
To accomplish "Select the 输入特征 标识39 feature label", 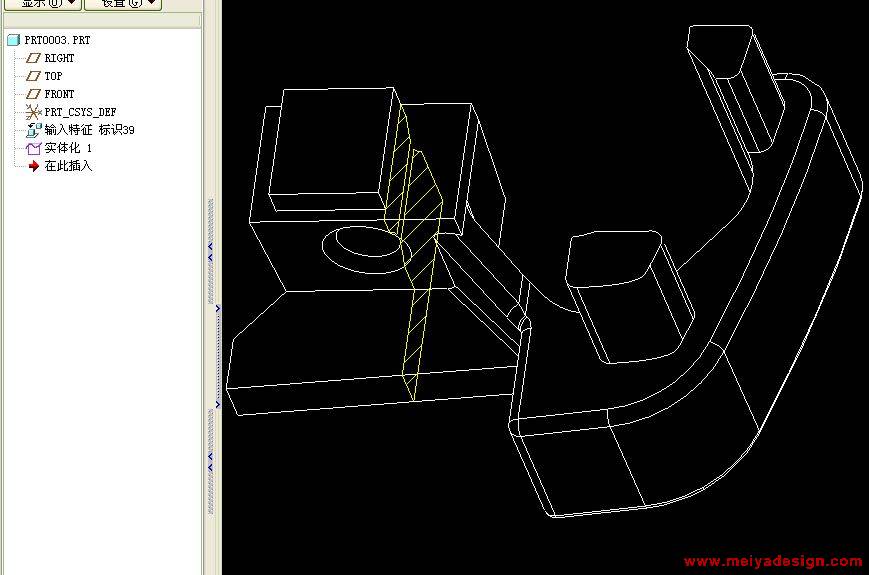I will coord(89,130).
